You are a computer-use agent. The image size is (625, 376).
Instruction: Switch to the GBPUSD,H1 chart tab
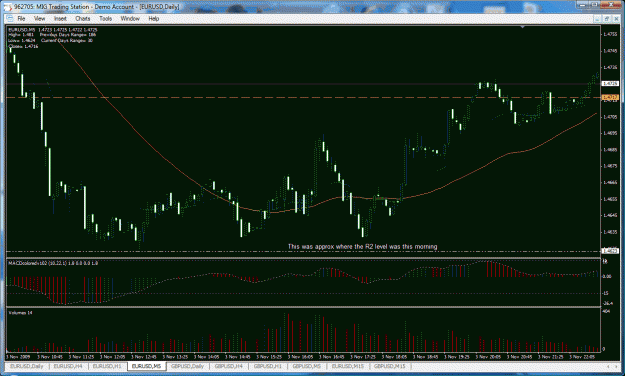click(267, 366)
